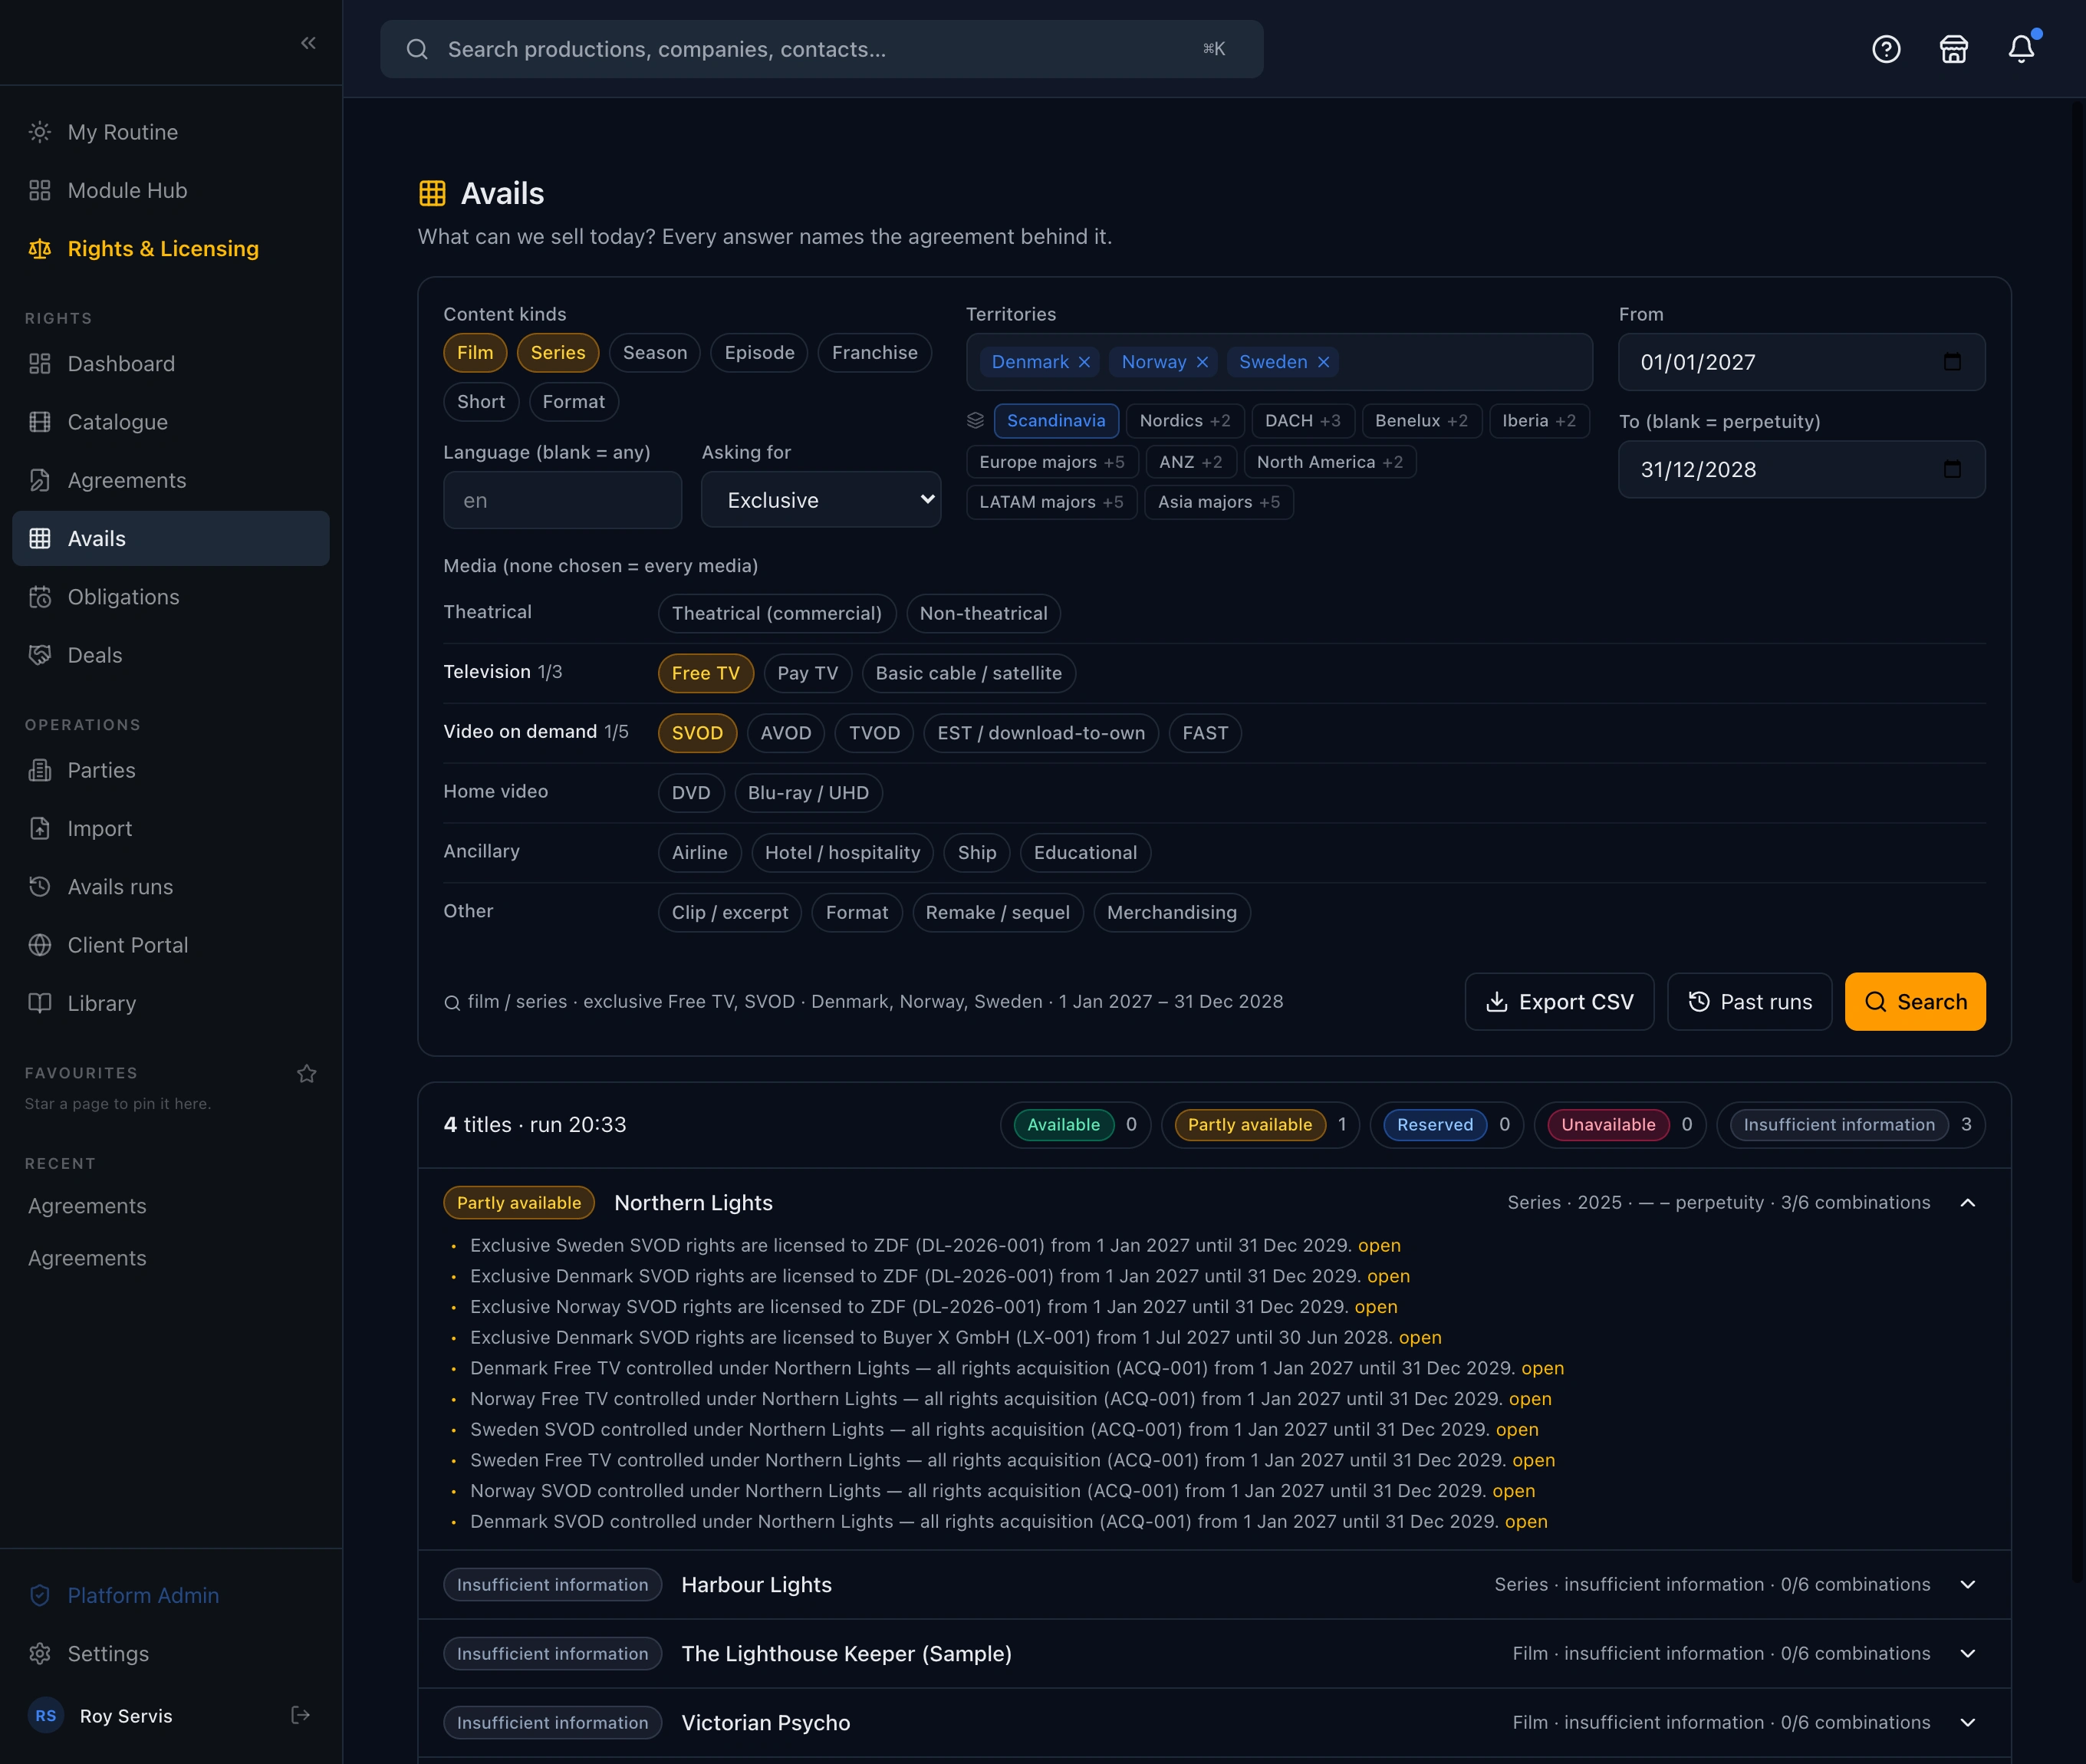Viewport: 2086px width, 1764px height.
Task: Collapse the sidebar with the double-chevron icon
Action: click(x=308, y=43)
